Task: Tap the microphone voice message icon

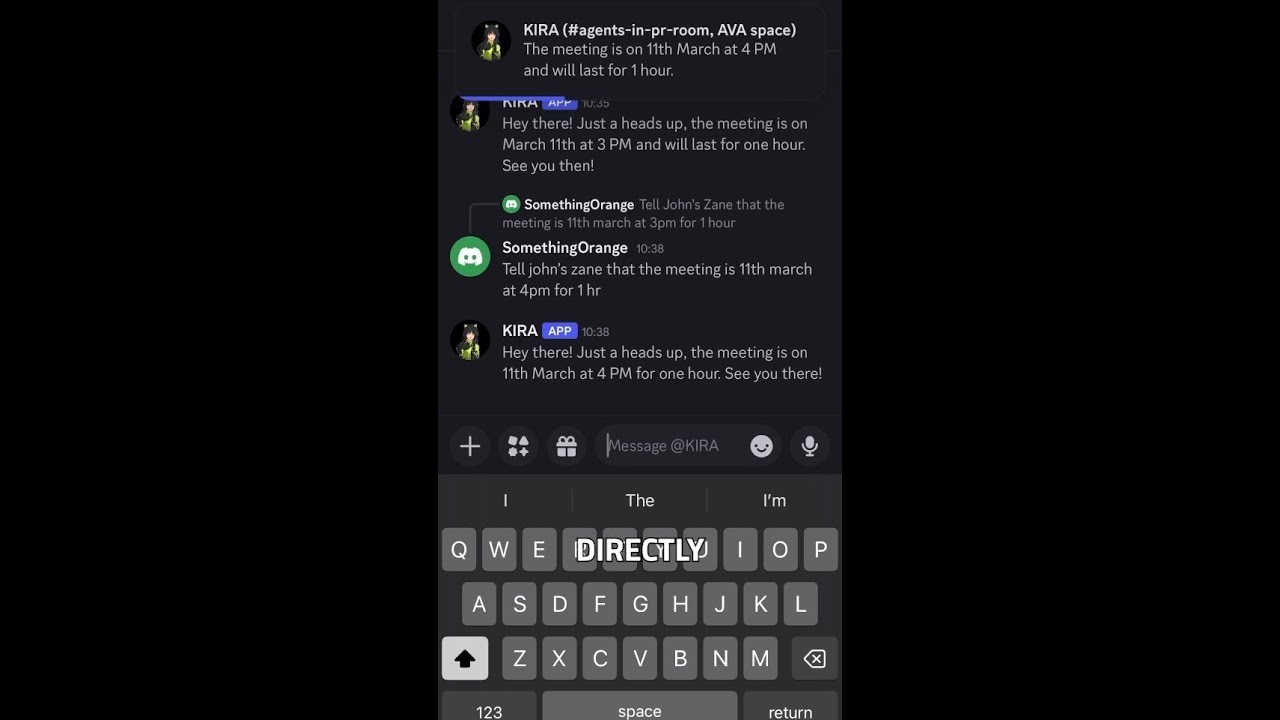Action: [810, 446]
